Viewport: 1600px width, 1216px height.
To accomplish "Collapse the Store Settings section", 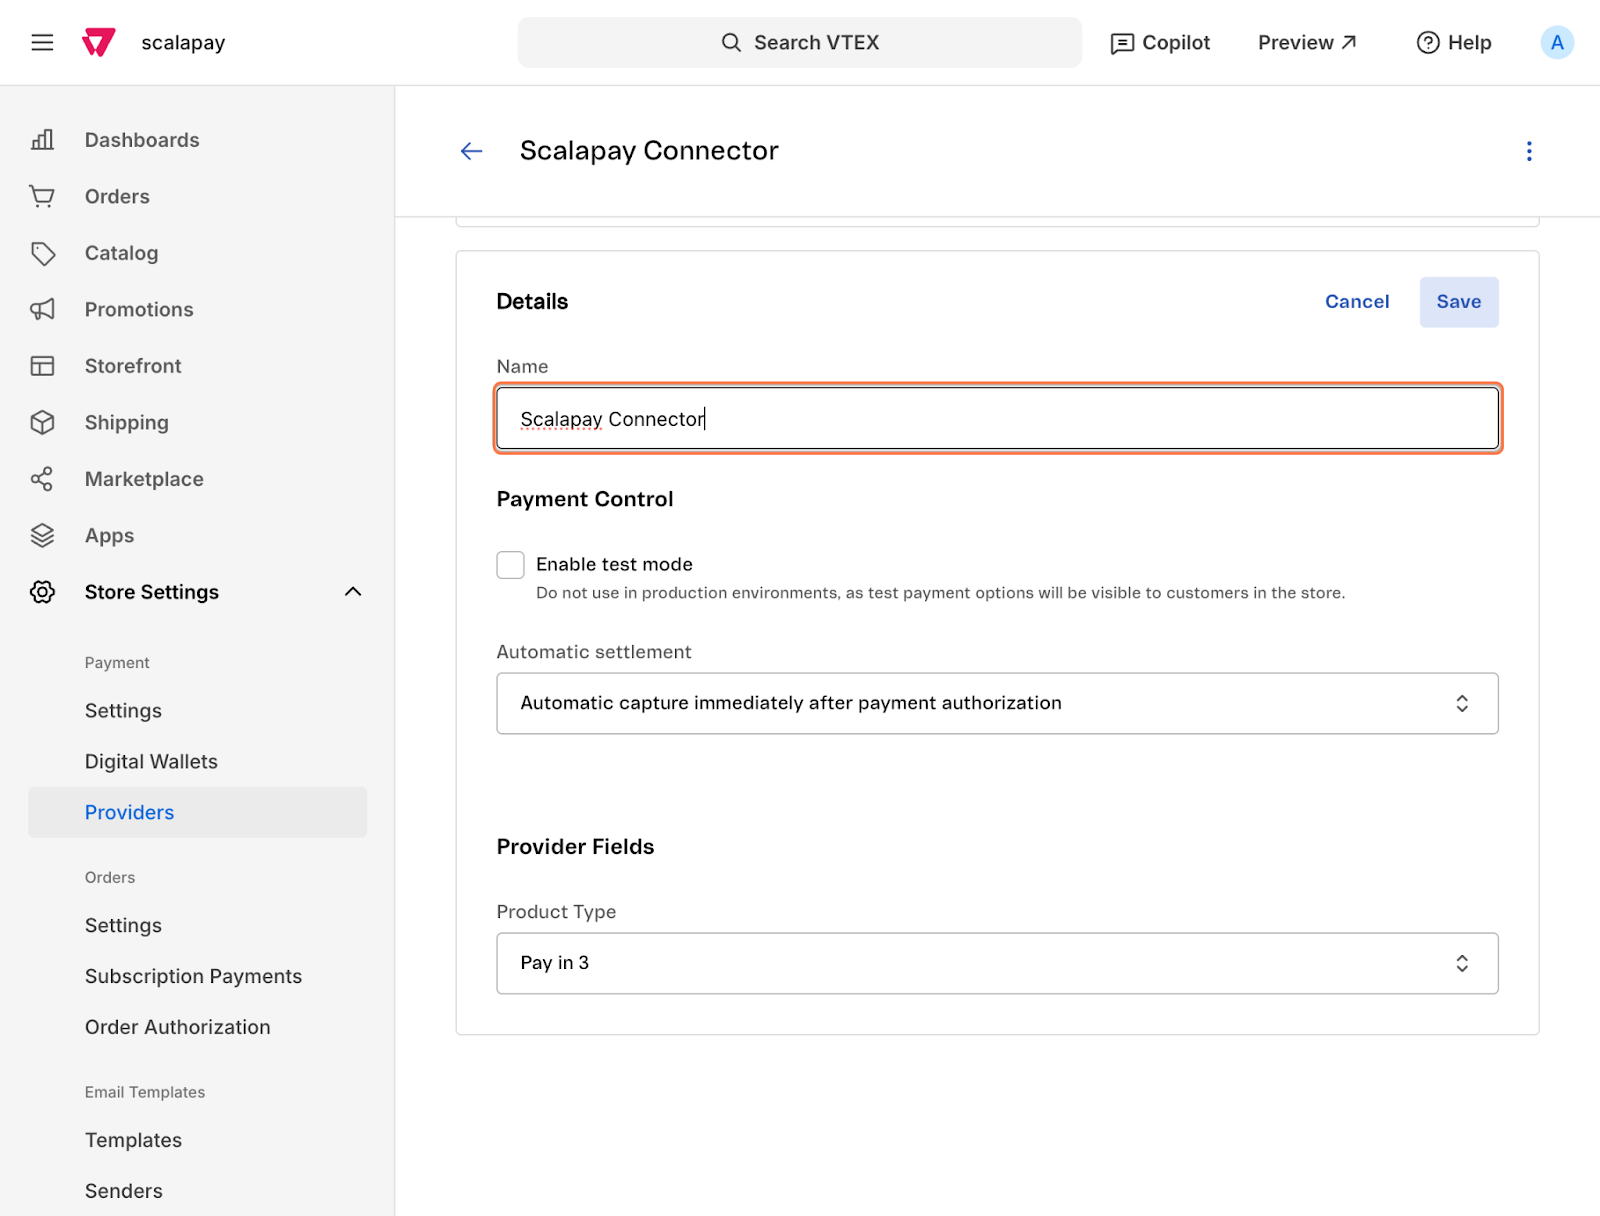I will 353,592.
